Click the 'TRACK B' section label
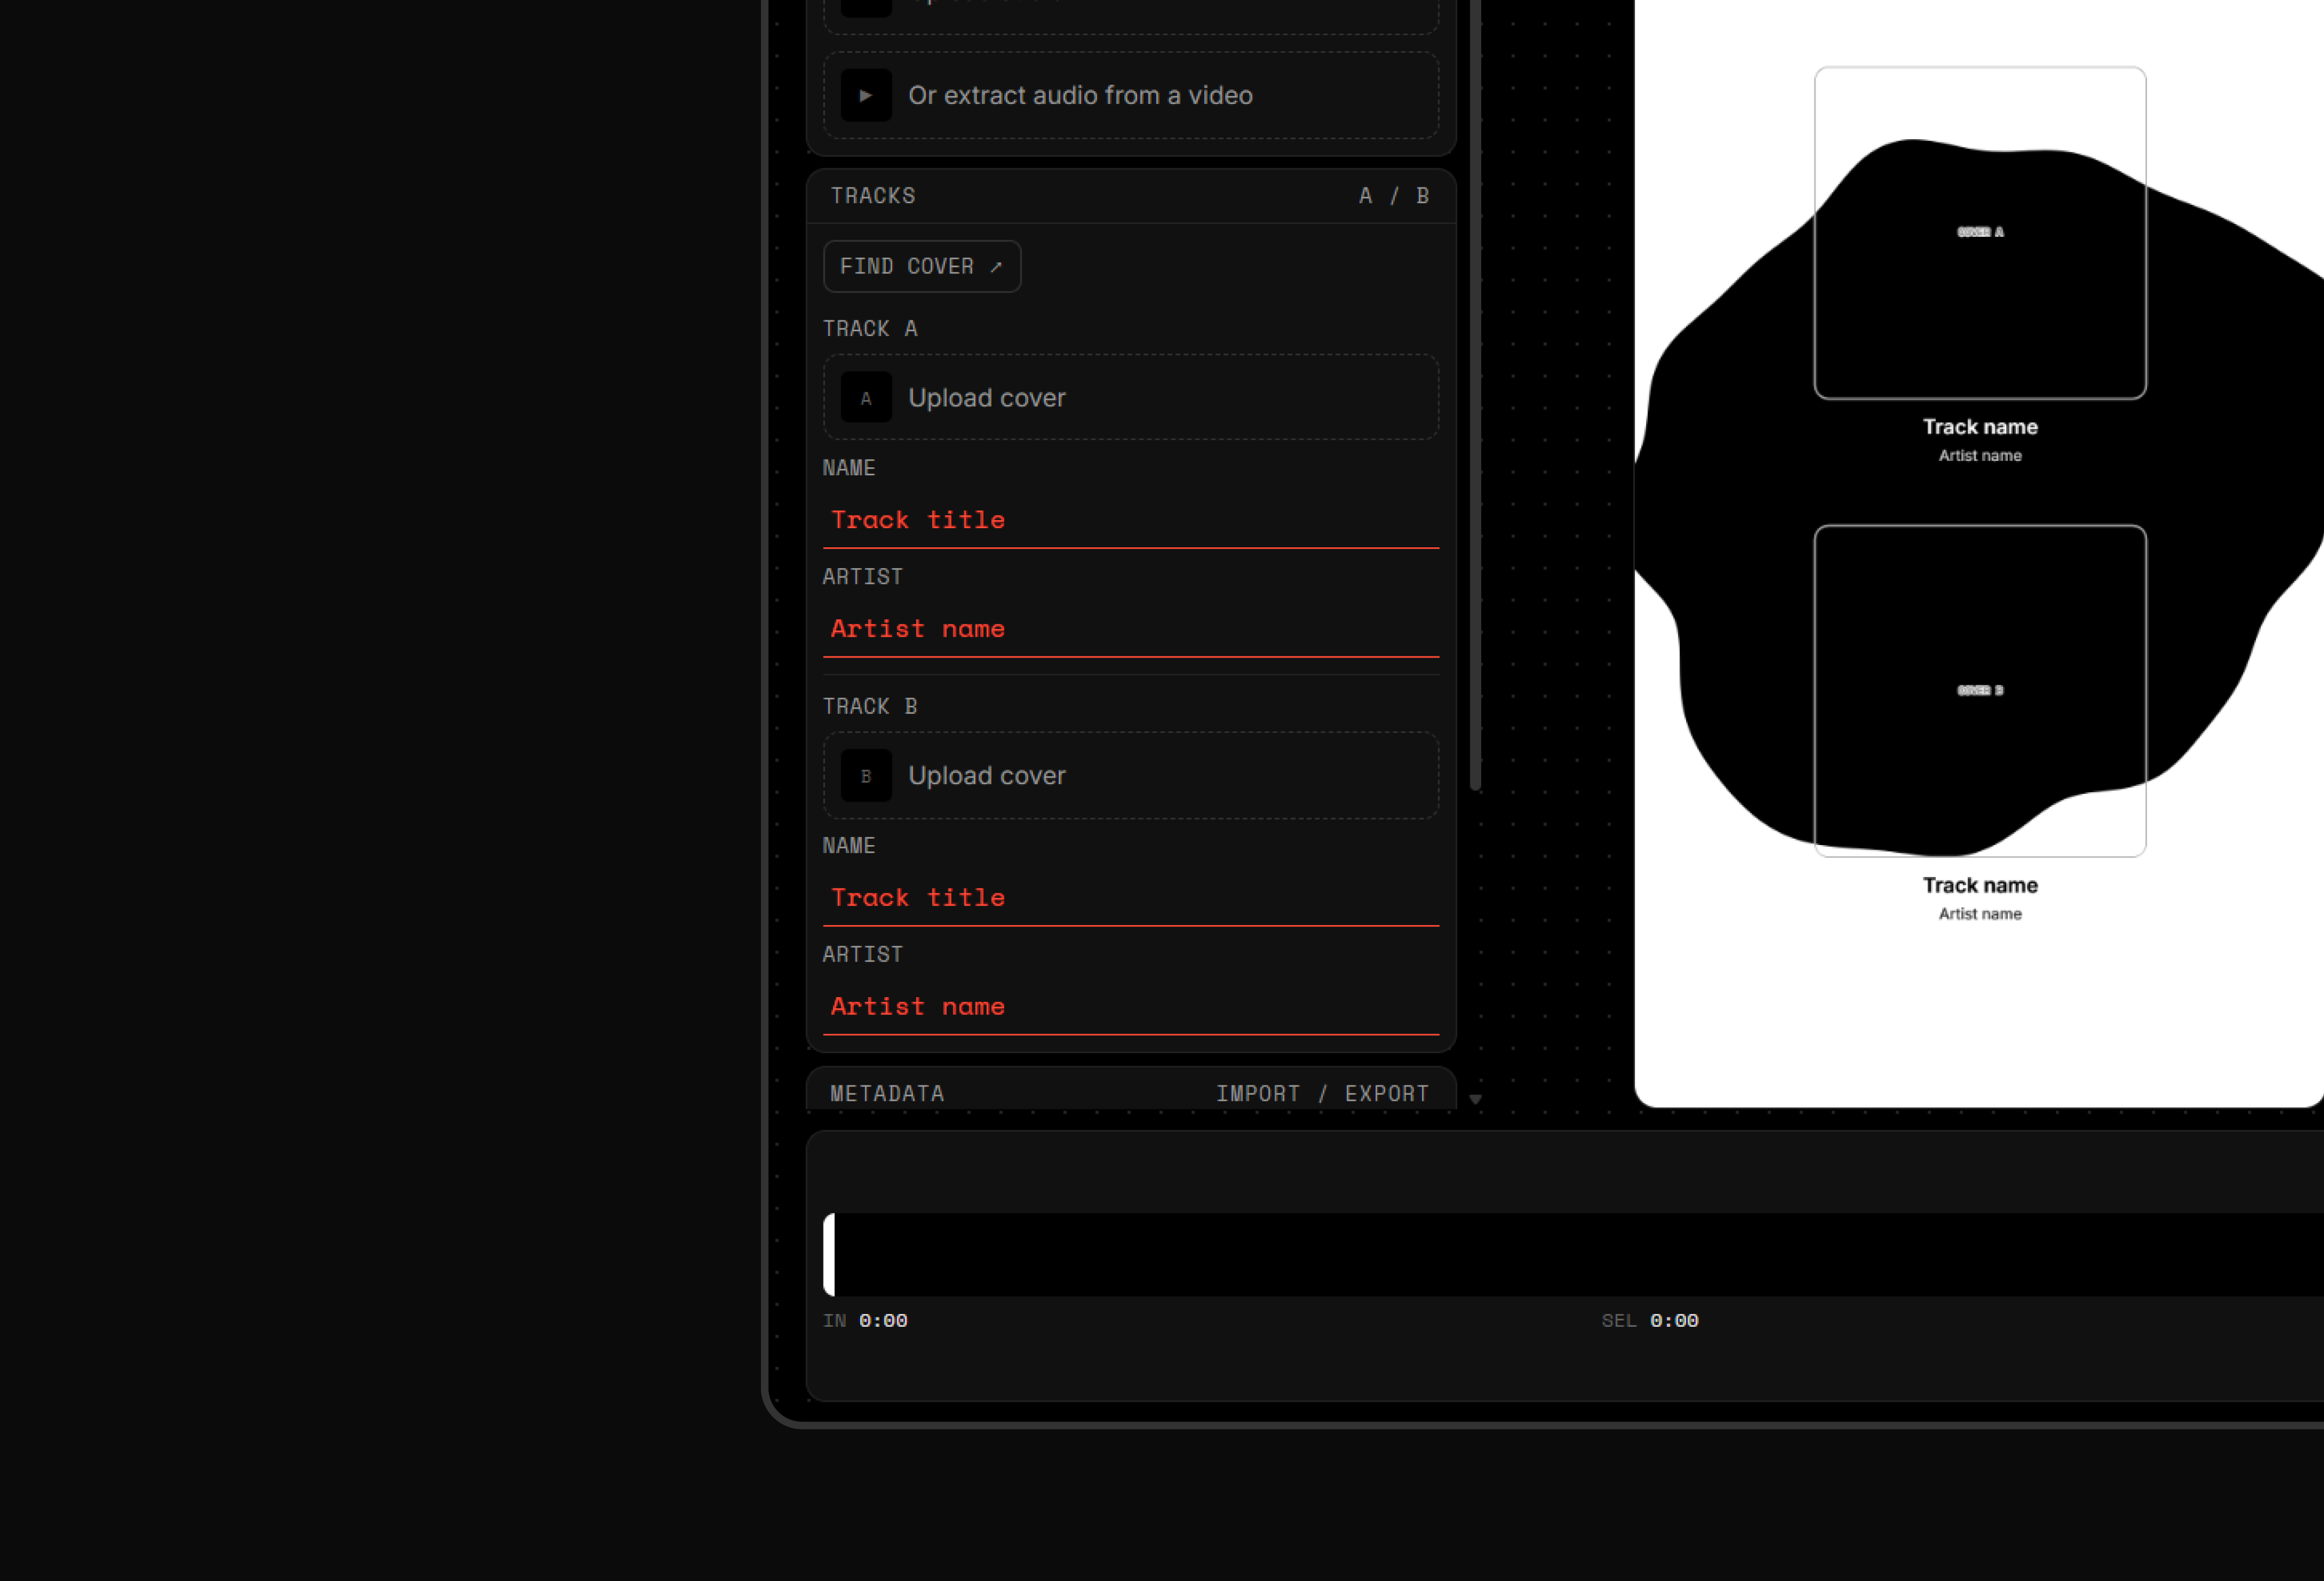 870,707
